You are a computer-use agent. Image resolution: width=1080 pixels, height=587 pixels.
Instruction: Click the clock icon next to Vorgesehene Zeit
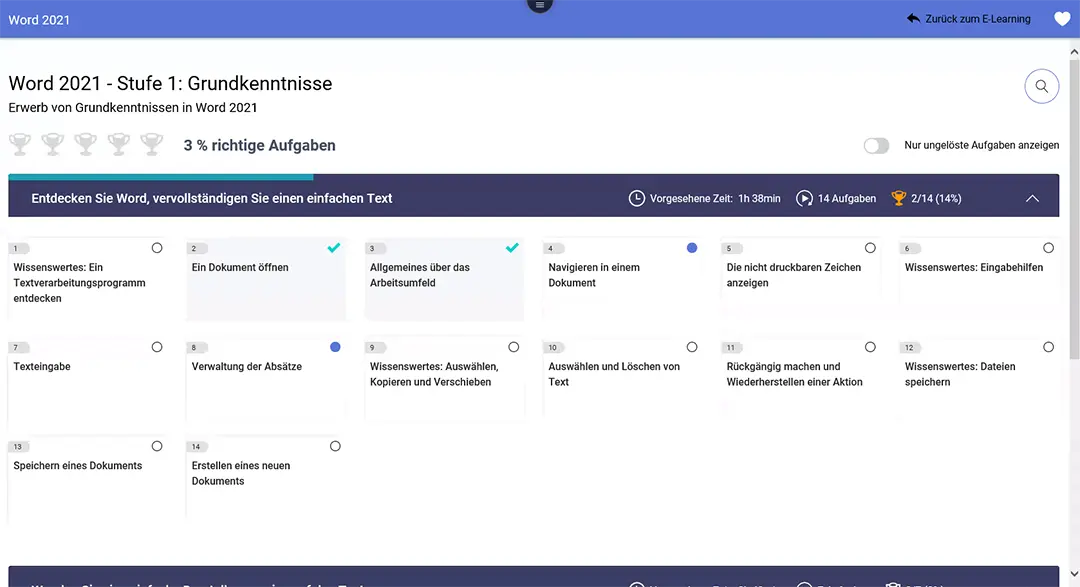[636, 198]
